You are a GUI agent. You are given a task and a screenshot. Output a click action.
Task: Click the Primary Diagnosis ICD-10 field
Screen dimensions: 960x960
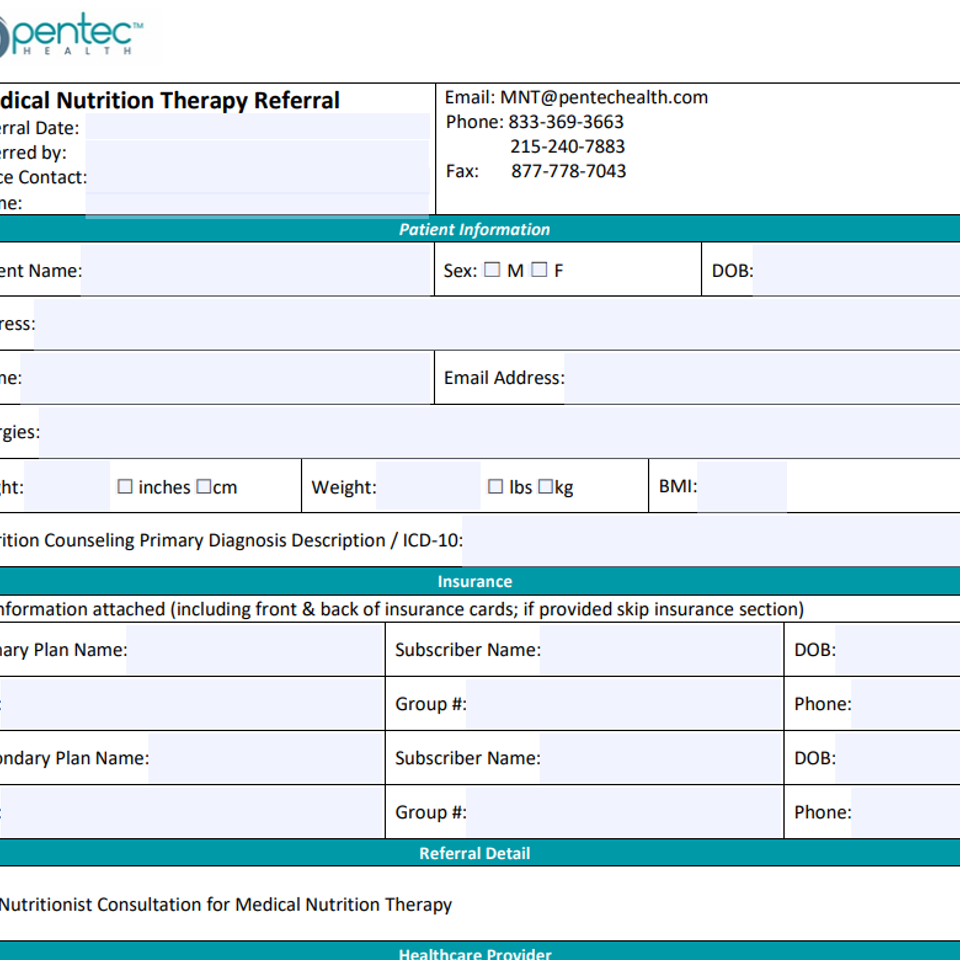(x=710, y=541)
